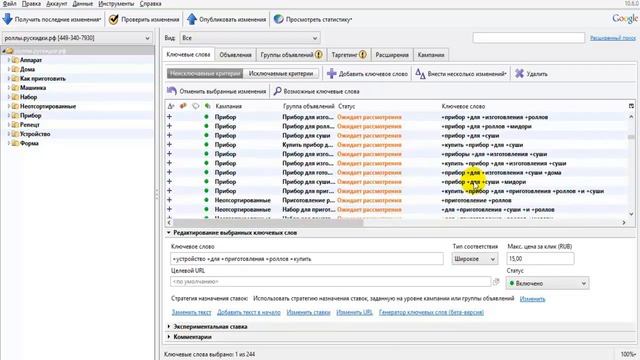
Task: Expand the 'Дома' campaign tree node
Action: [9, 69]
